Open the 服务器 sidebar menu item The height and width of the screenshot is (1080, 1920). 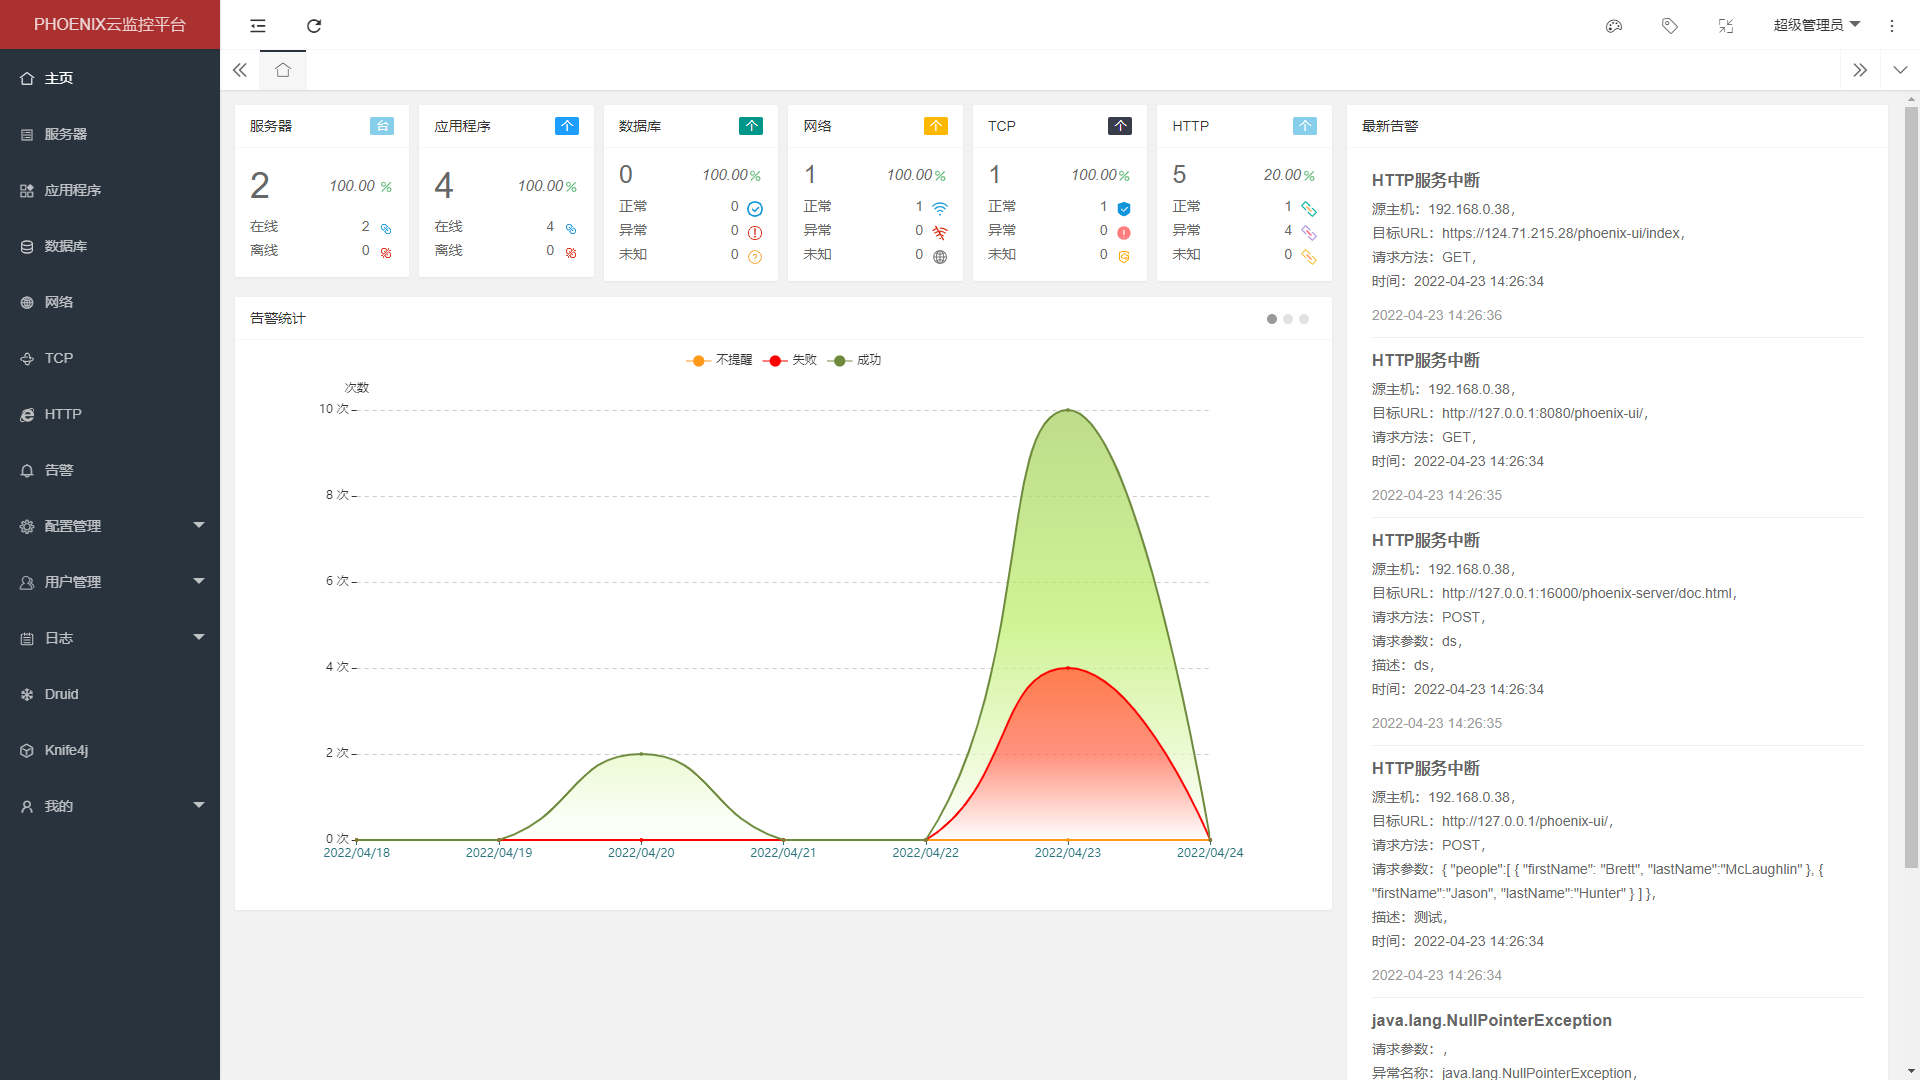[x=66, y=134]
